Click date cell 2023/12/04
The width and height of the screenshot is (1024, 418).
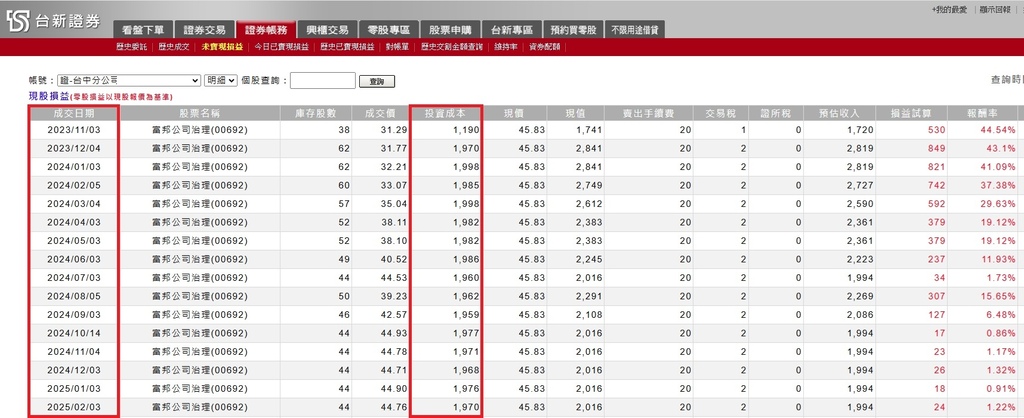[74, 148]
